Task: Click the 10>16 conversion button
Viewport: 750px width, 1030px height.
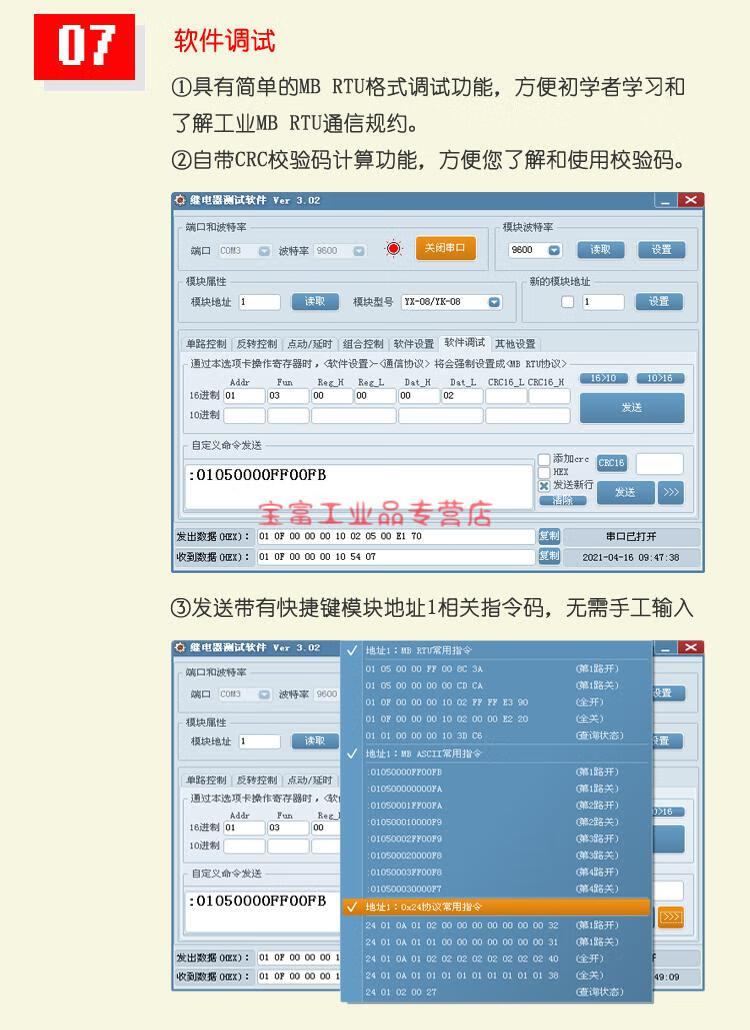Action: [660, 378]
